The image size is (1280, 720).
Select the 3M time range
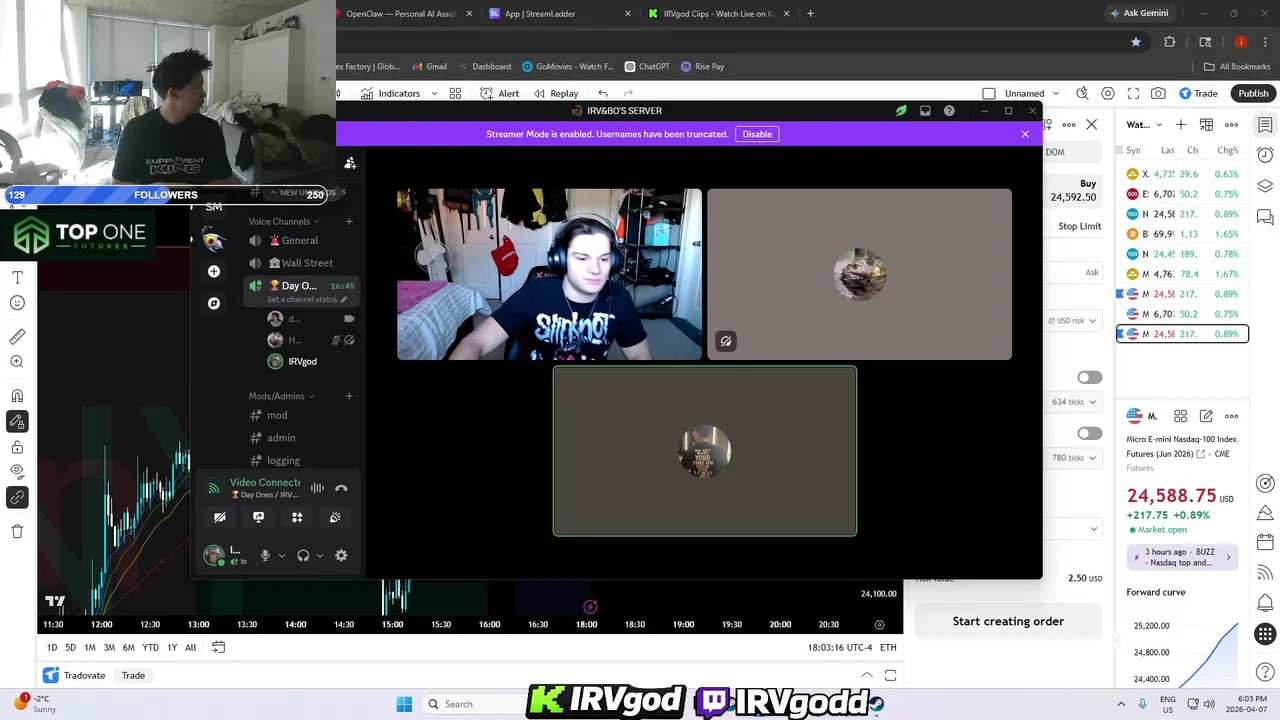(109, 648)
